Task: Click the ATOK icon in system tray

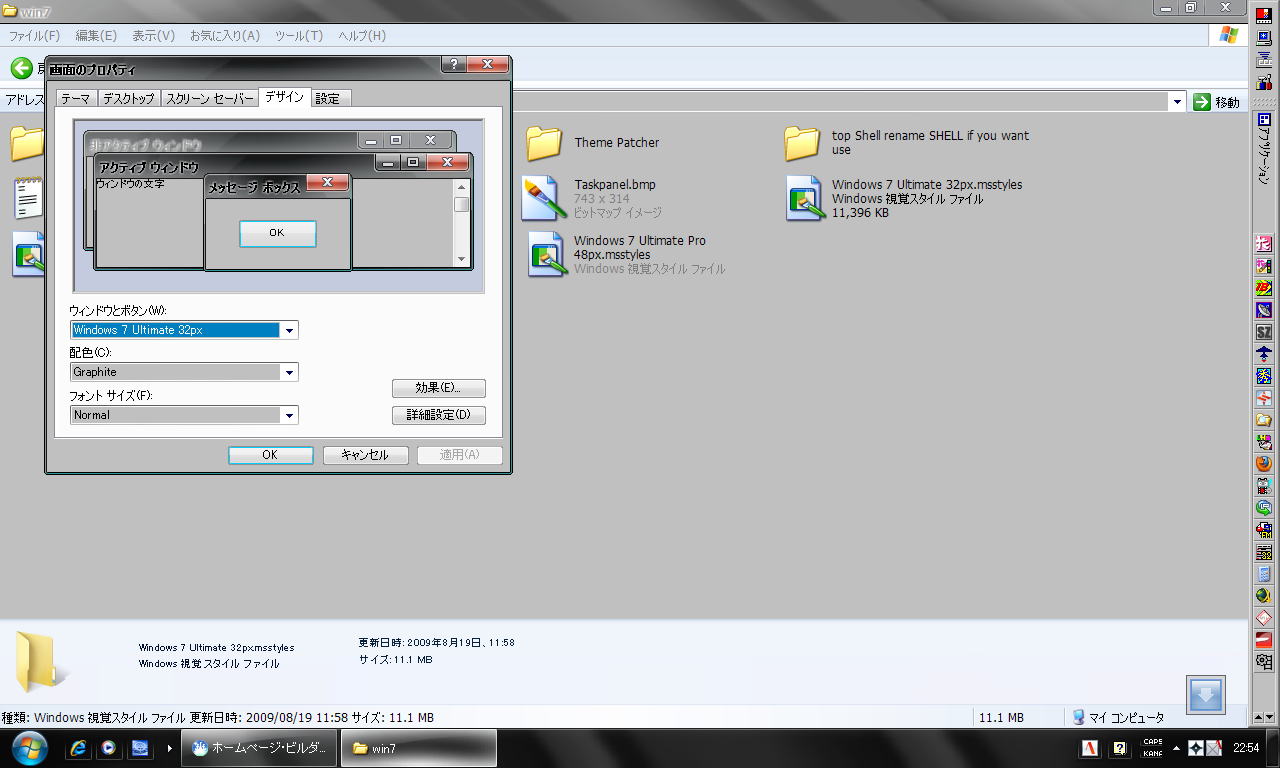Action: point(1089,748)
